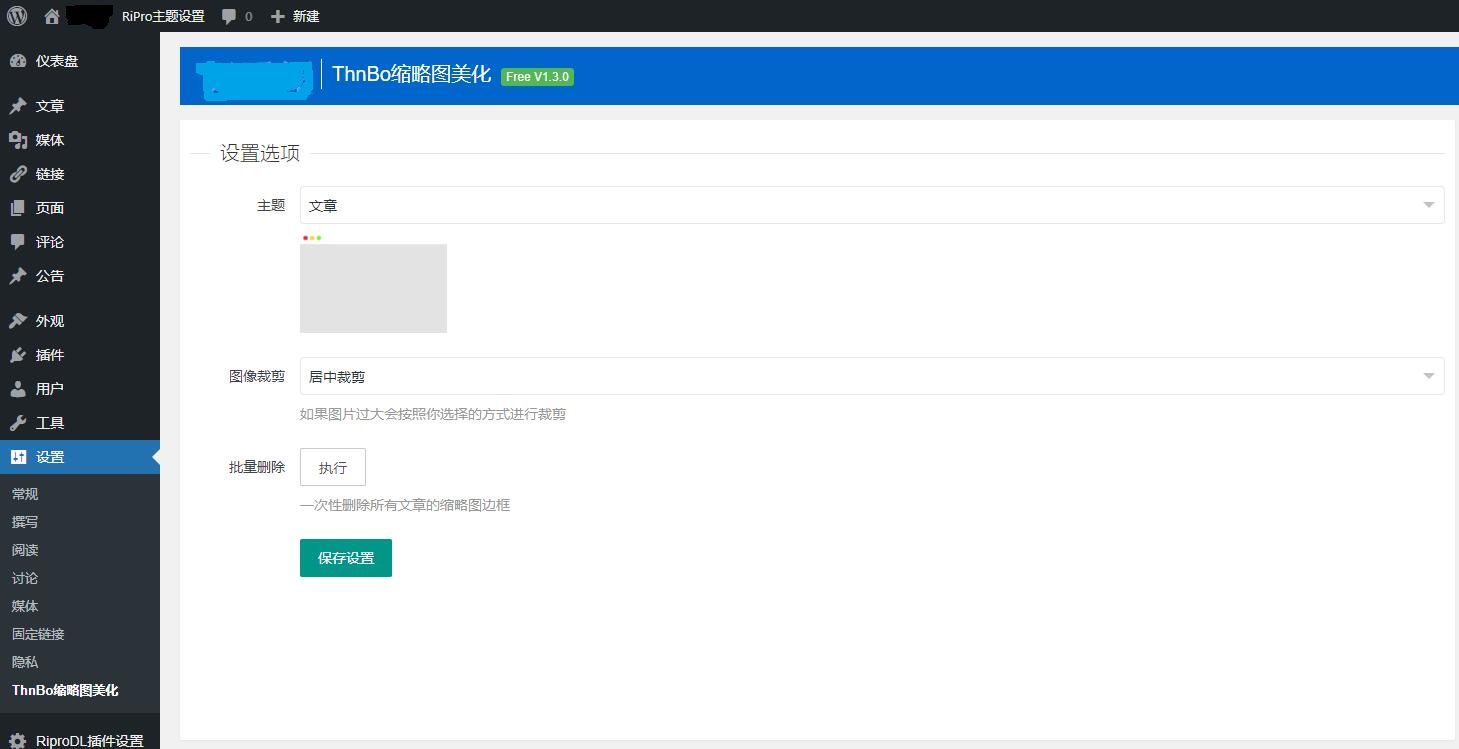This screenshot has height=749, width=1459.
Task: Click the person icon beside 用户
Action: (x=18, y=389)
